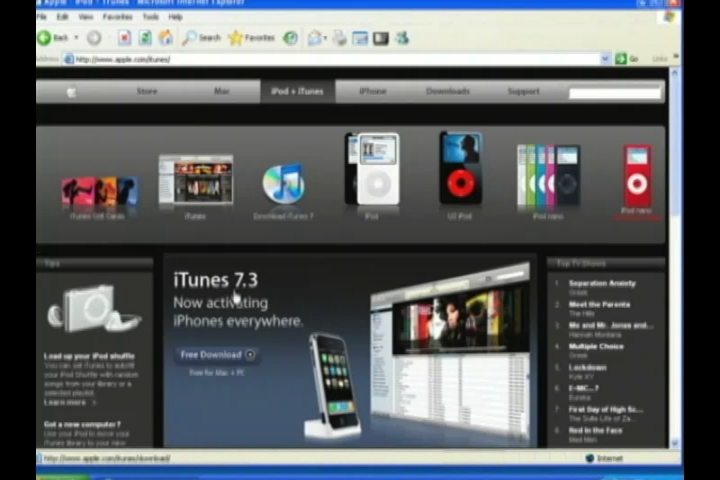This screenshot has height=480, width=720.
Task: Click the Messenger icon in toolbar
Action: pos(402,38)
